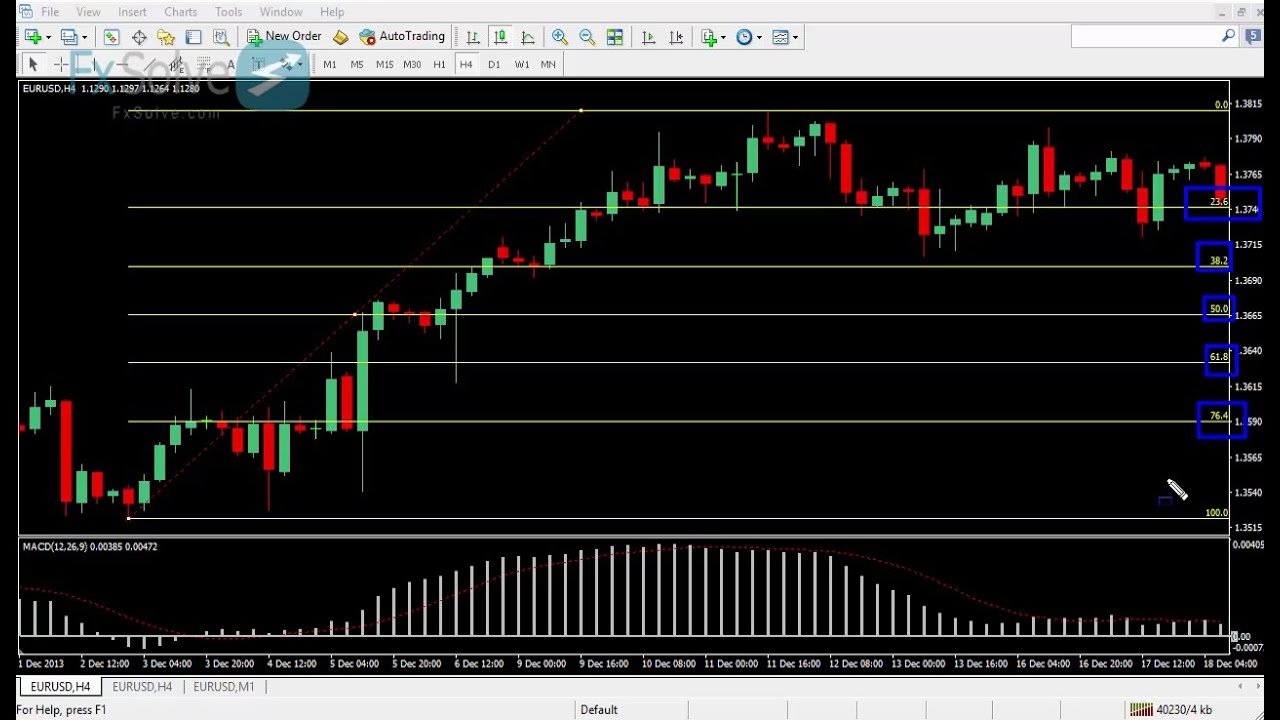The height and width of the screenshot is (720, 1280).
Task: Expand the Indicators dropdown arrow
Action: point(723,37)
